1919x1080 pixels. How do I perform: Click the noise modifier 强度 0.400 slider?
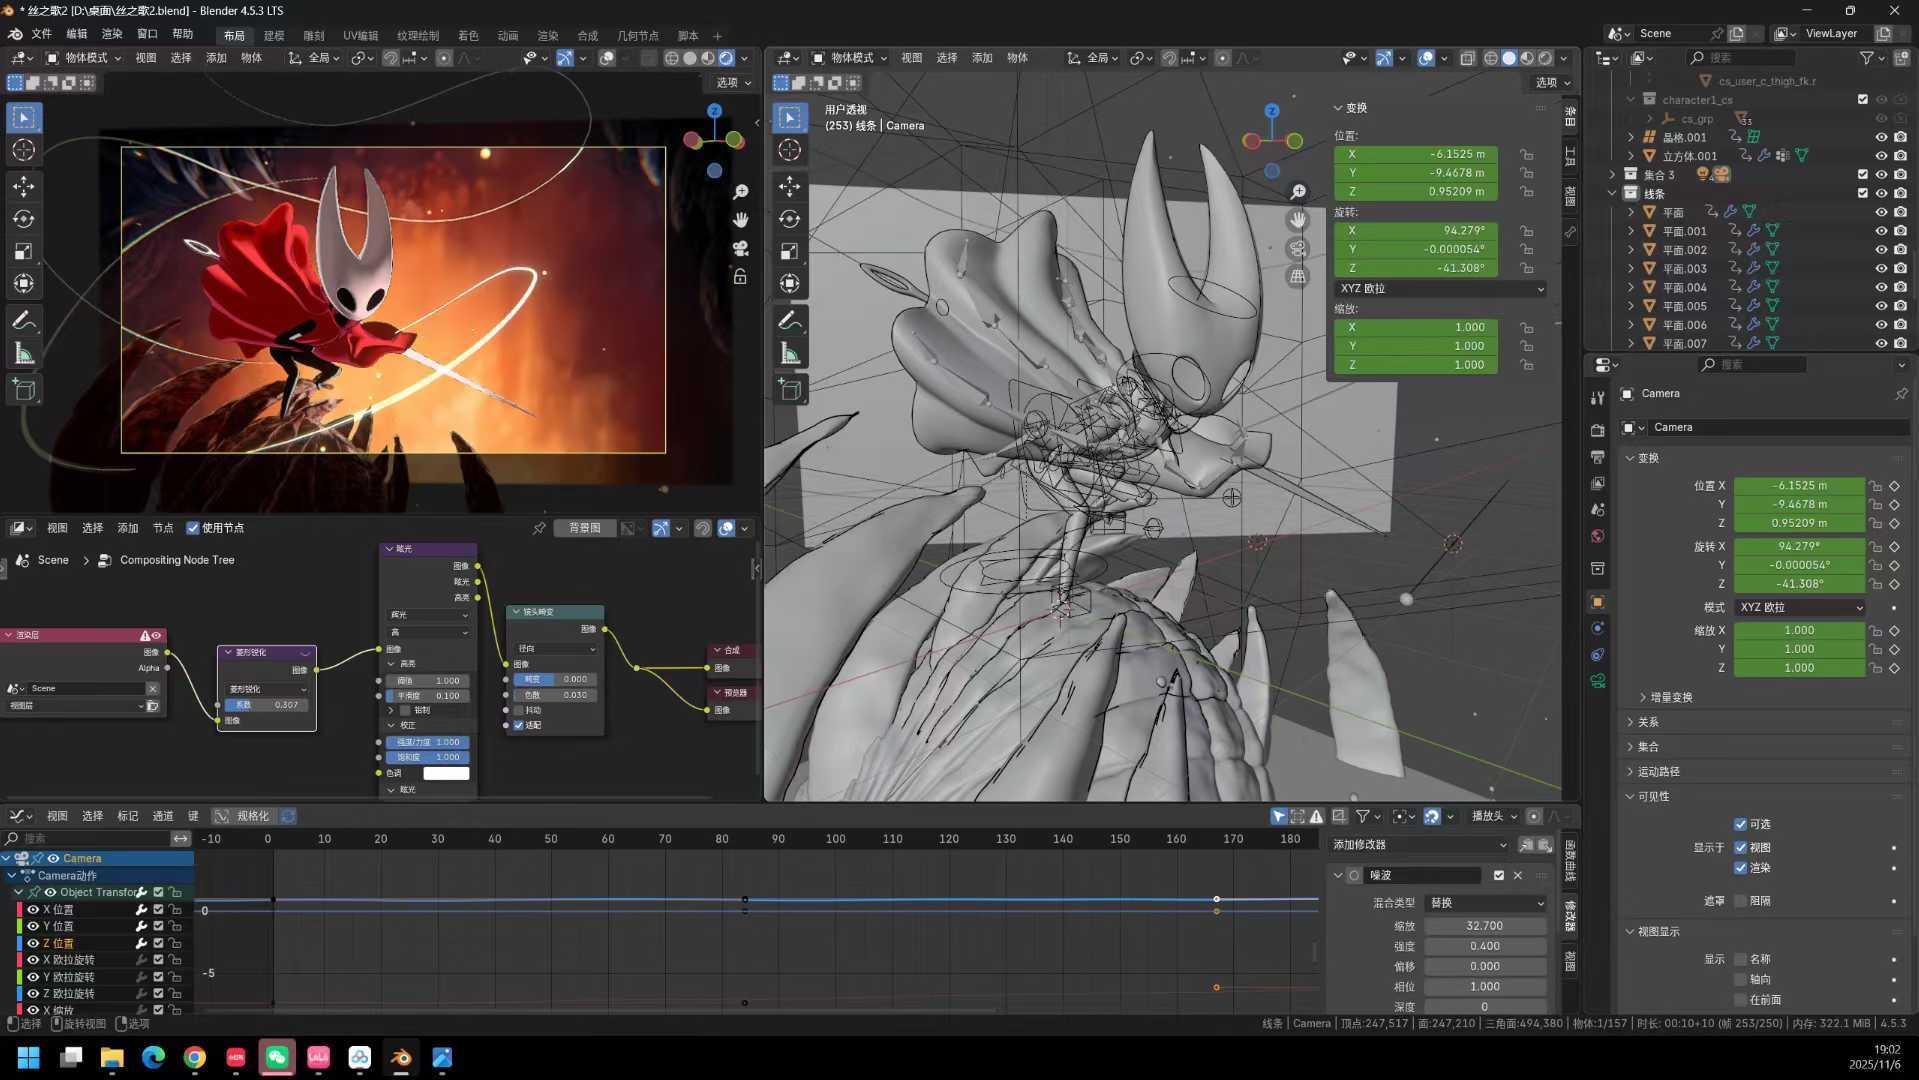(1486, 946)
